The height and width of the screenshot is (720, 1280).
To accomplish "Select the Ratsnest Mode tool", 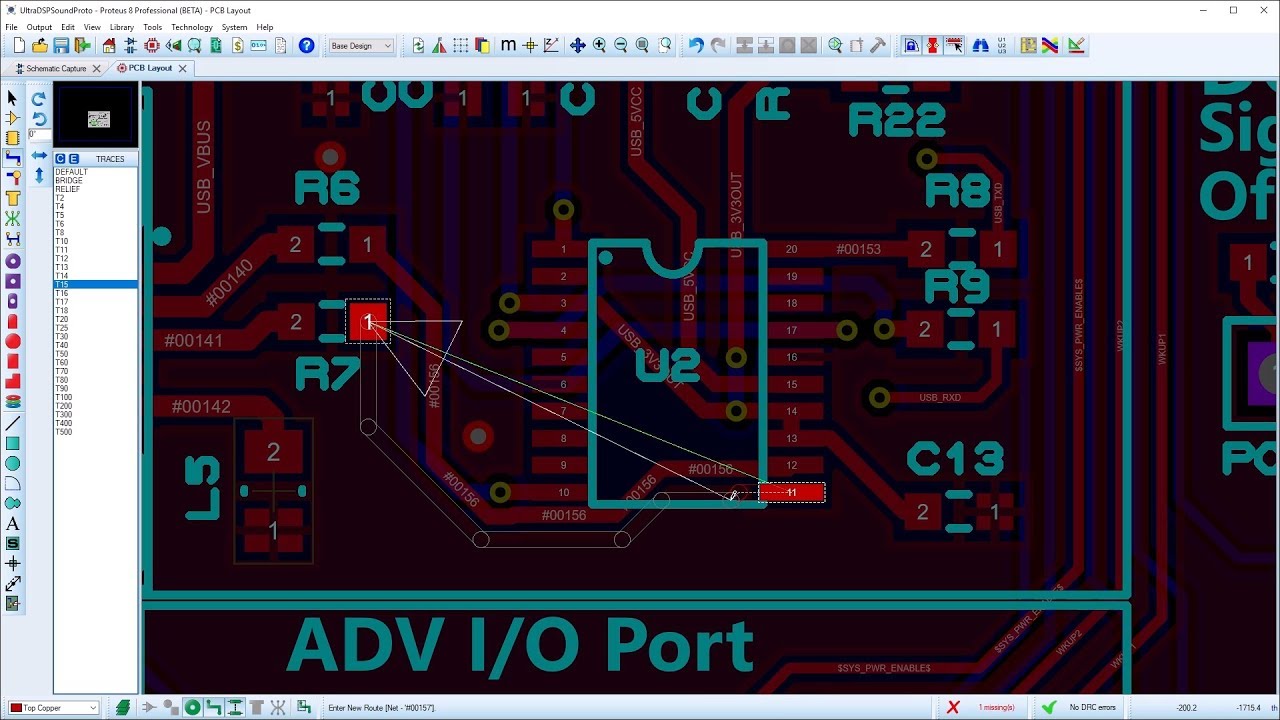I will pyautogui.click(x=13, y=218).
